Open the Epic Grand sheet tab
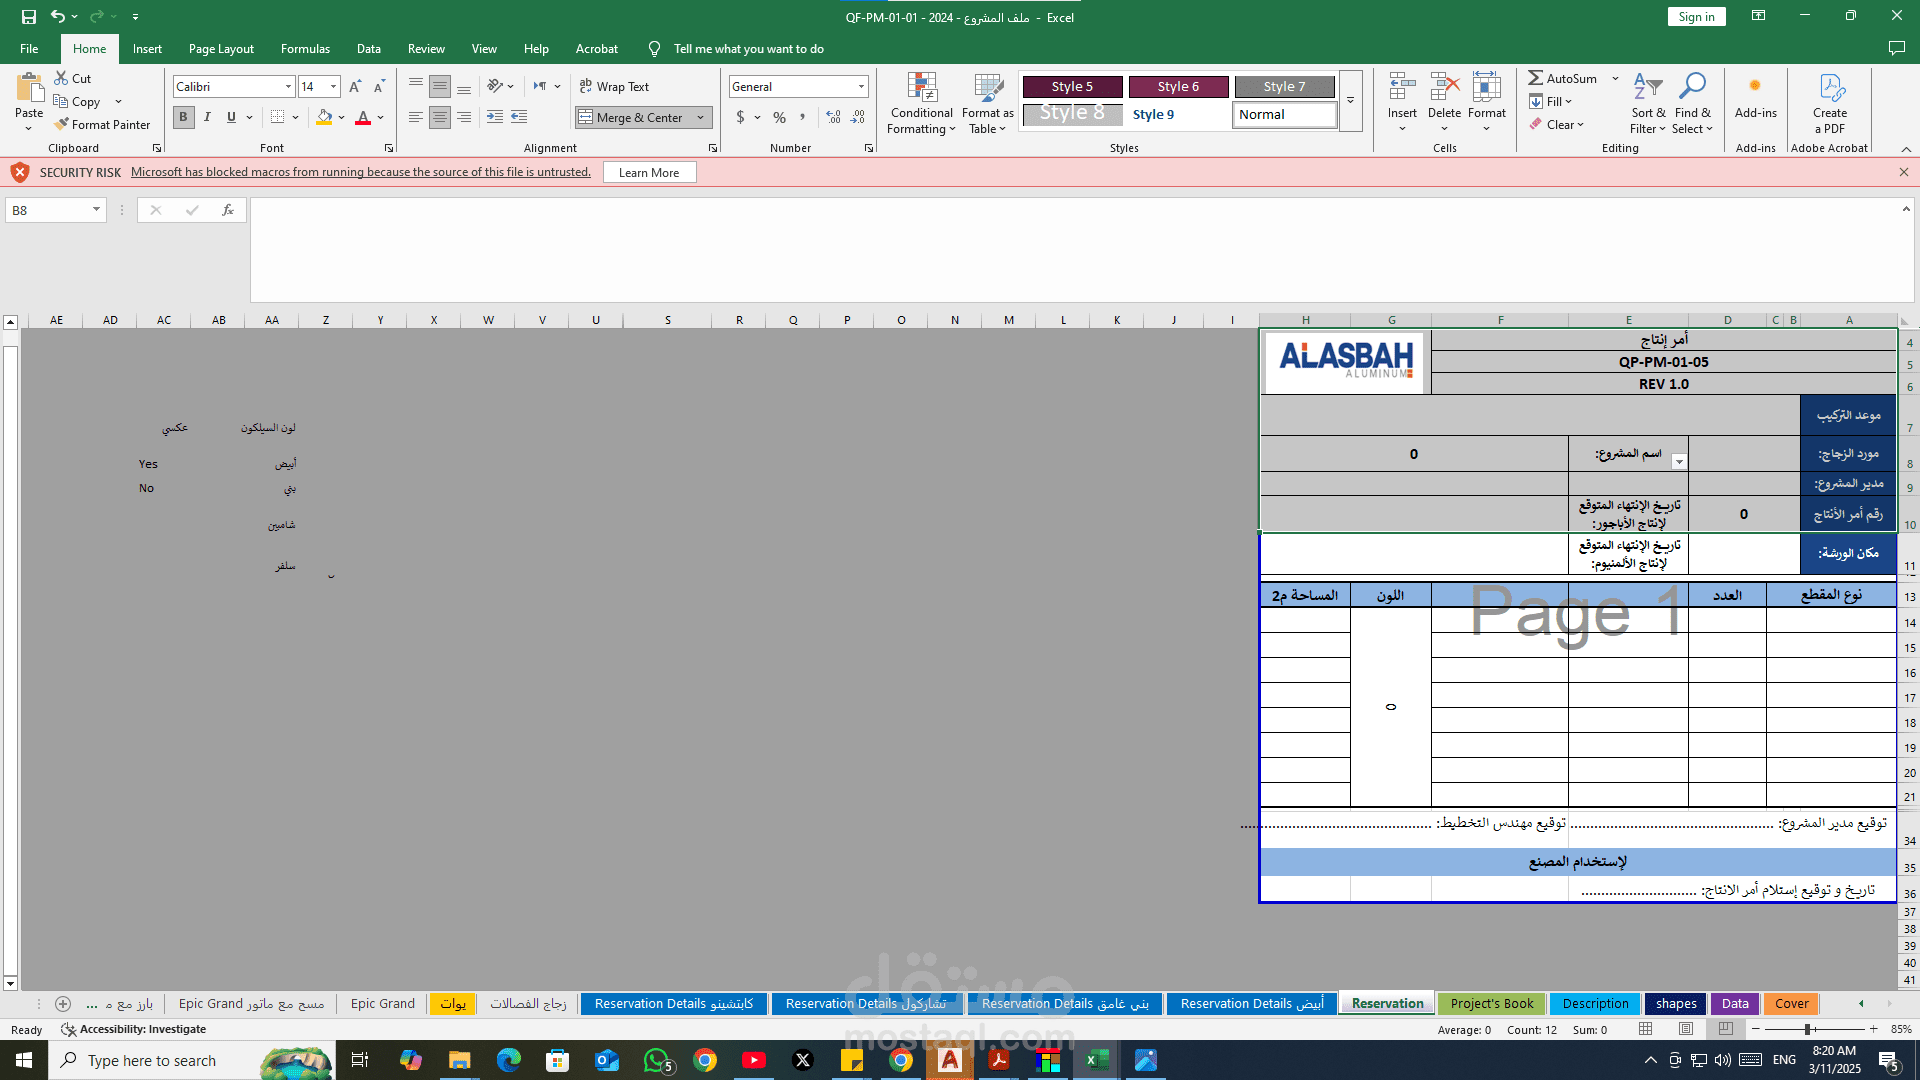The image size is (1920, 1080). 382,1003
